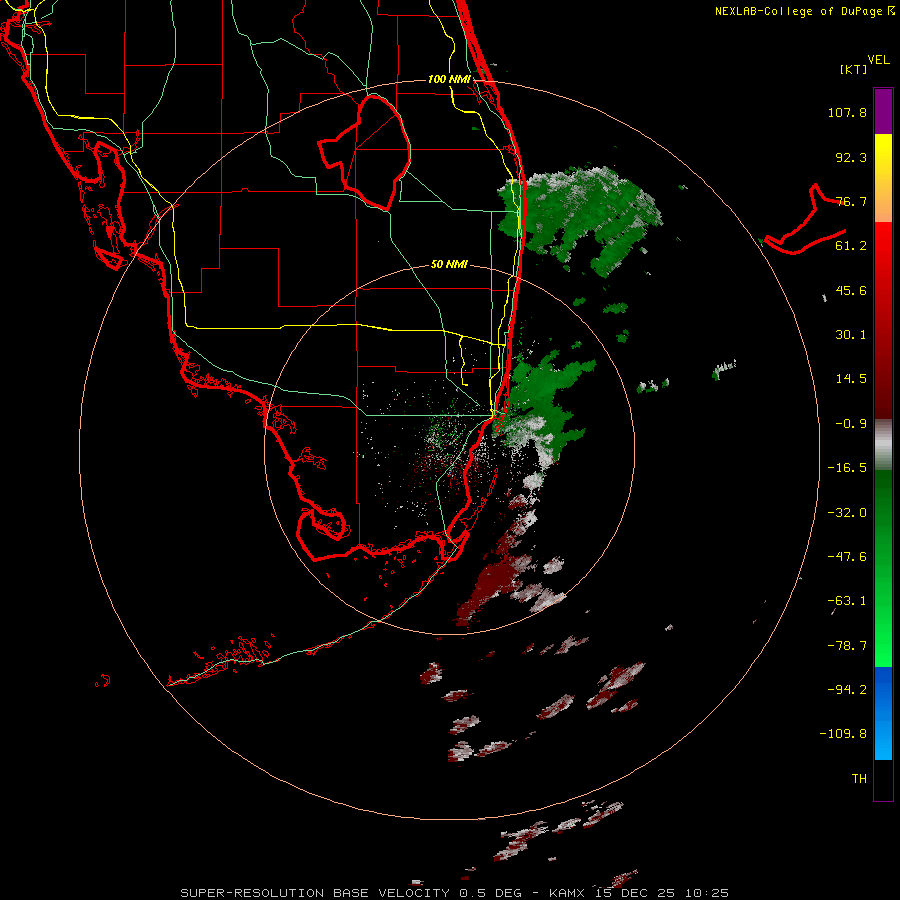Image resolution: width=900 pixels, height=900 pixels.
Task: Click the NEXLAB-College of DuPage label
Action: tap(805, 11)
